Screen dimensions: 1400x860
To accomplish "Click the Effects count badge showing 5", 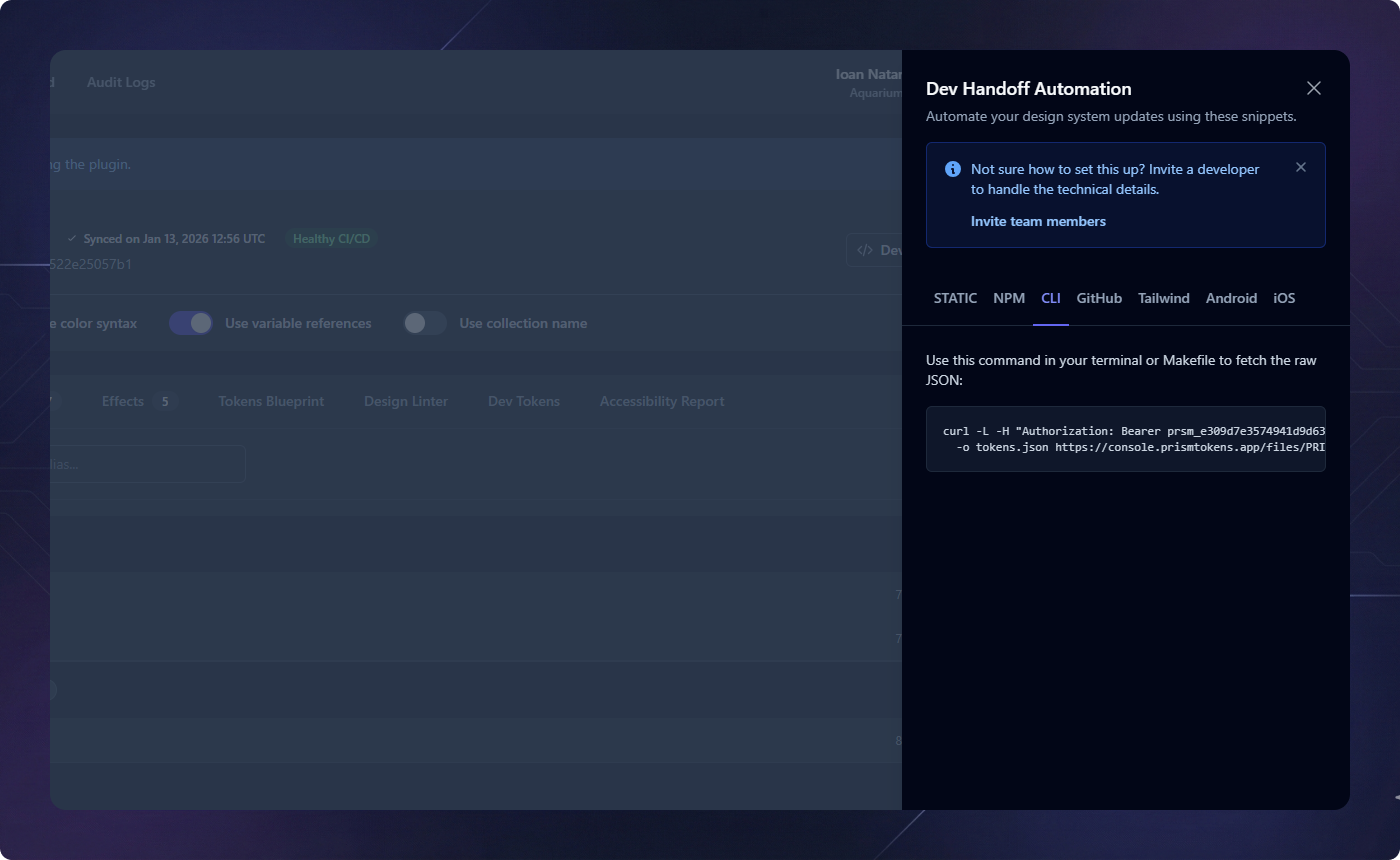I will pyautogui.click(x=165, y=401).
